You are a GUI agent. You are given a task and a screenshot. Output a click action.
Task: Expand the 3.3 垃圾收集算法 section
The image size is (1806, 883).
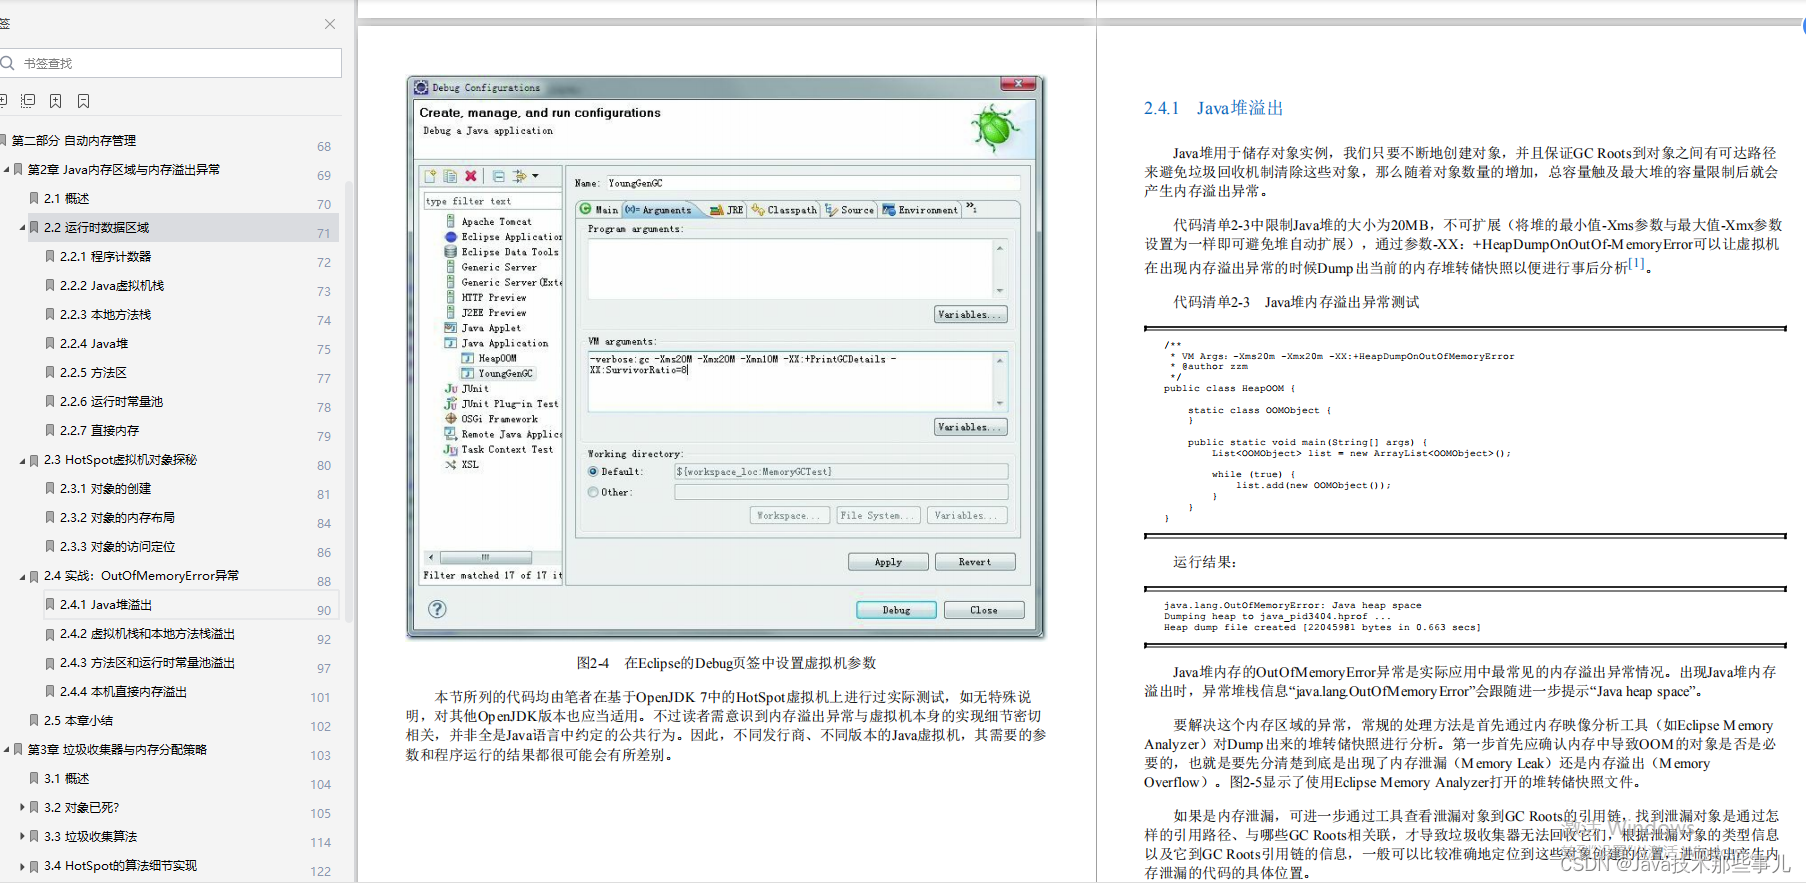(23, 837)
